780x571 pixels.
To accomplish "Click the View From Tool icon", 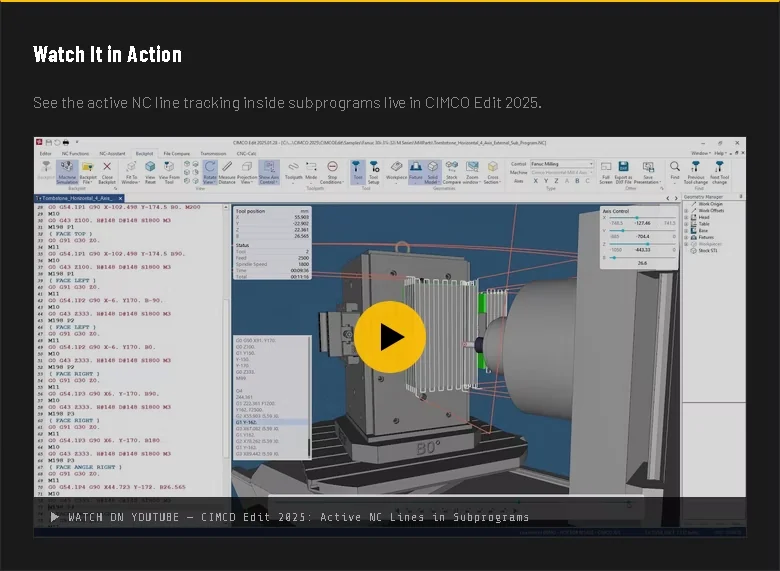I will (x=169, y=172).
